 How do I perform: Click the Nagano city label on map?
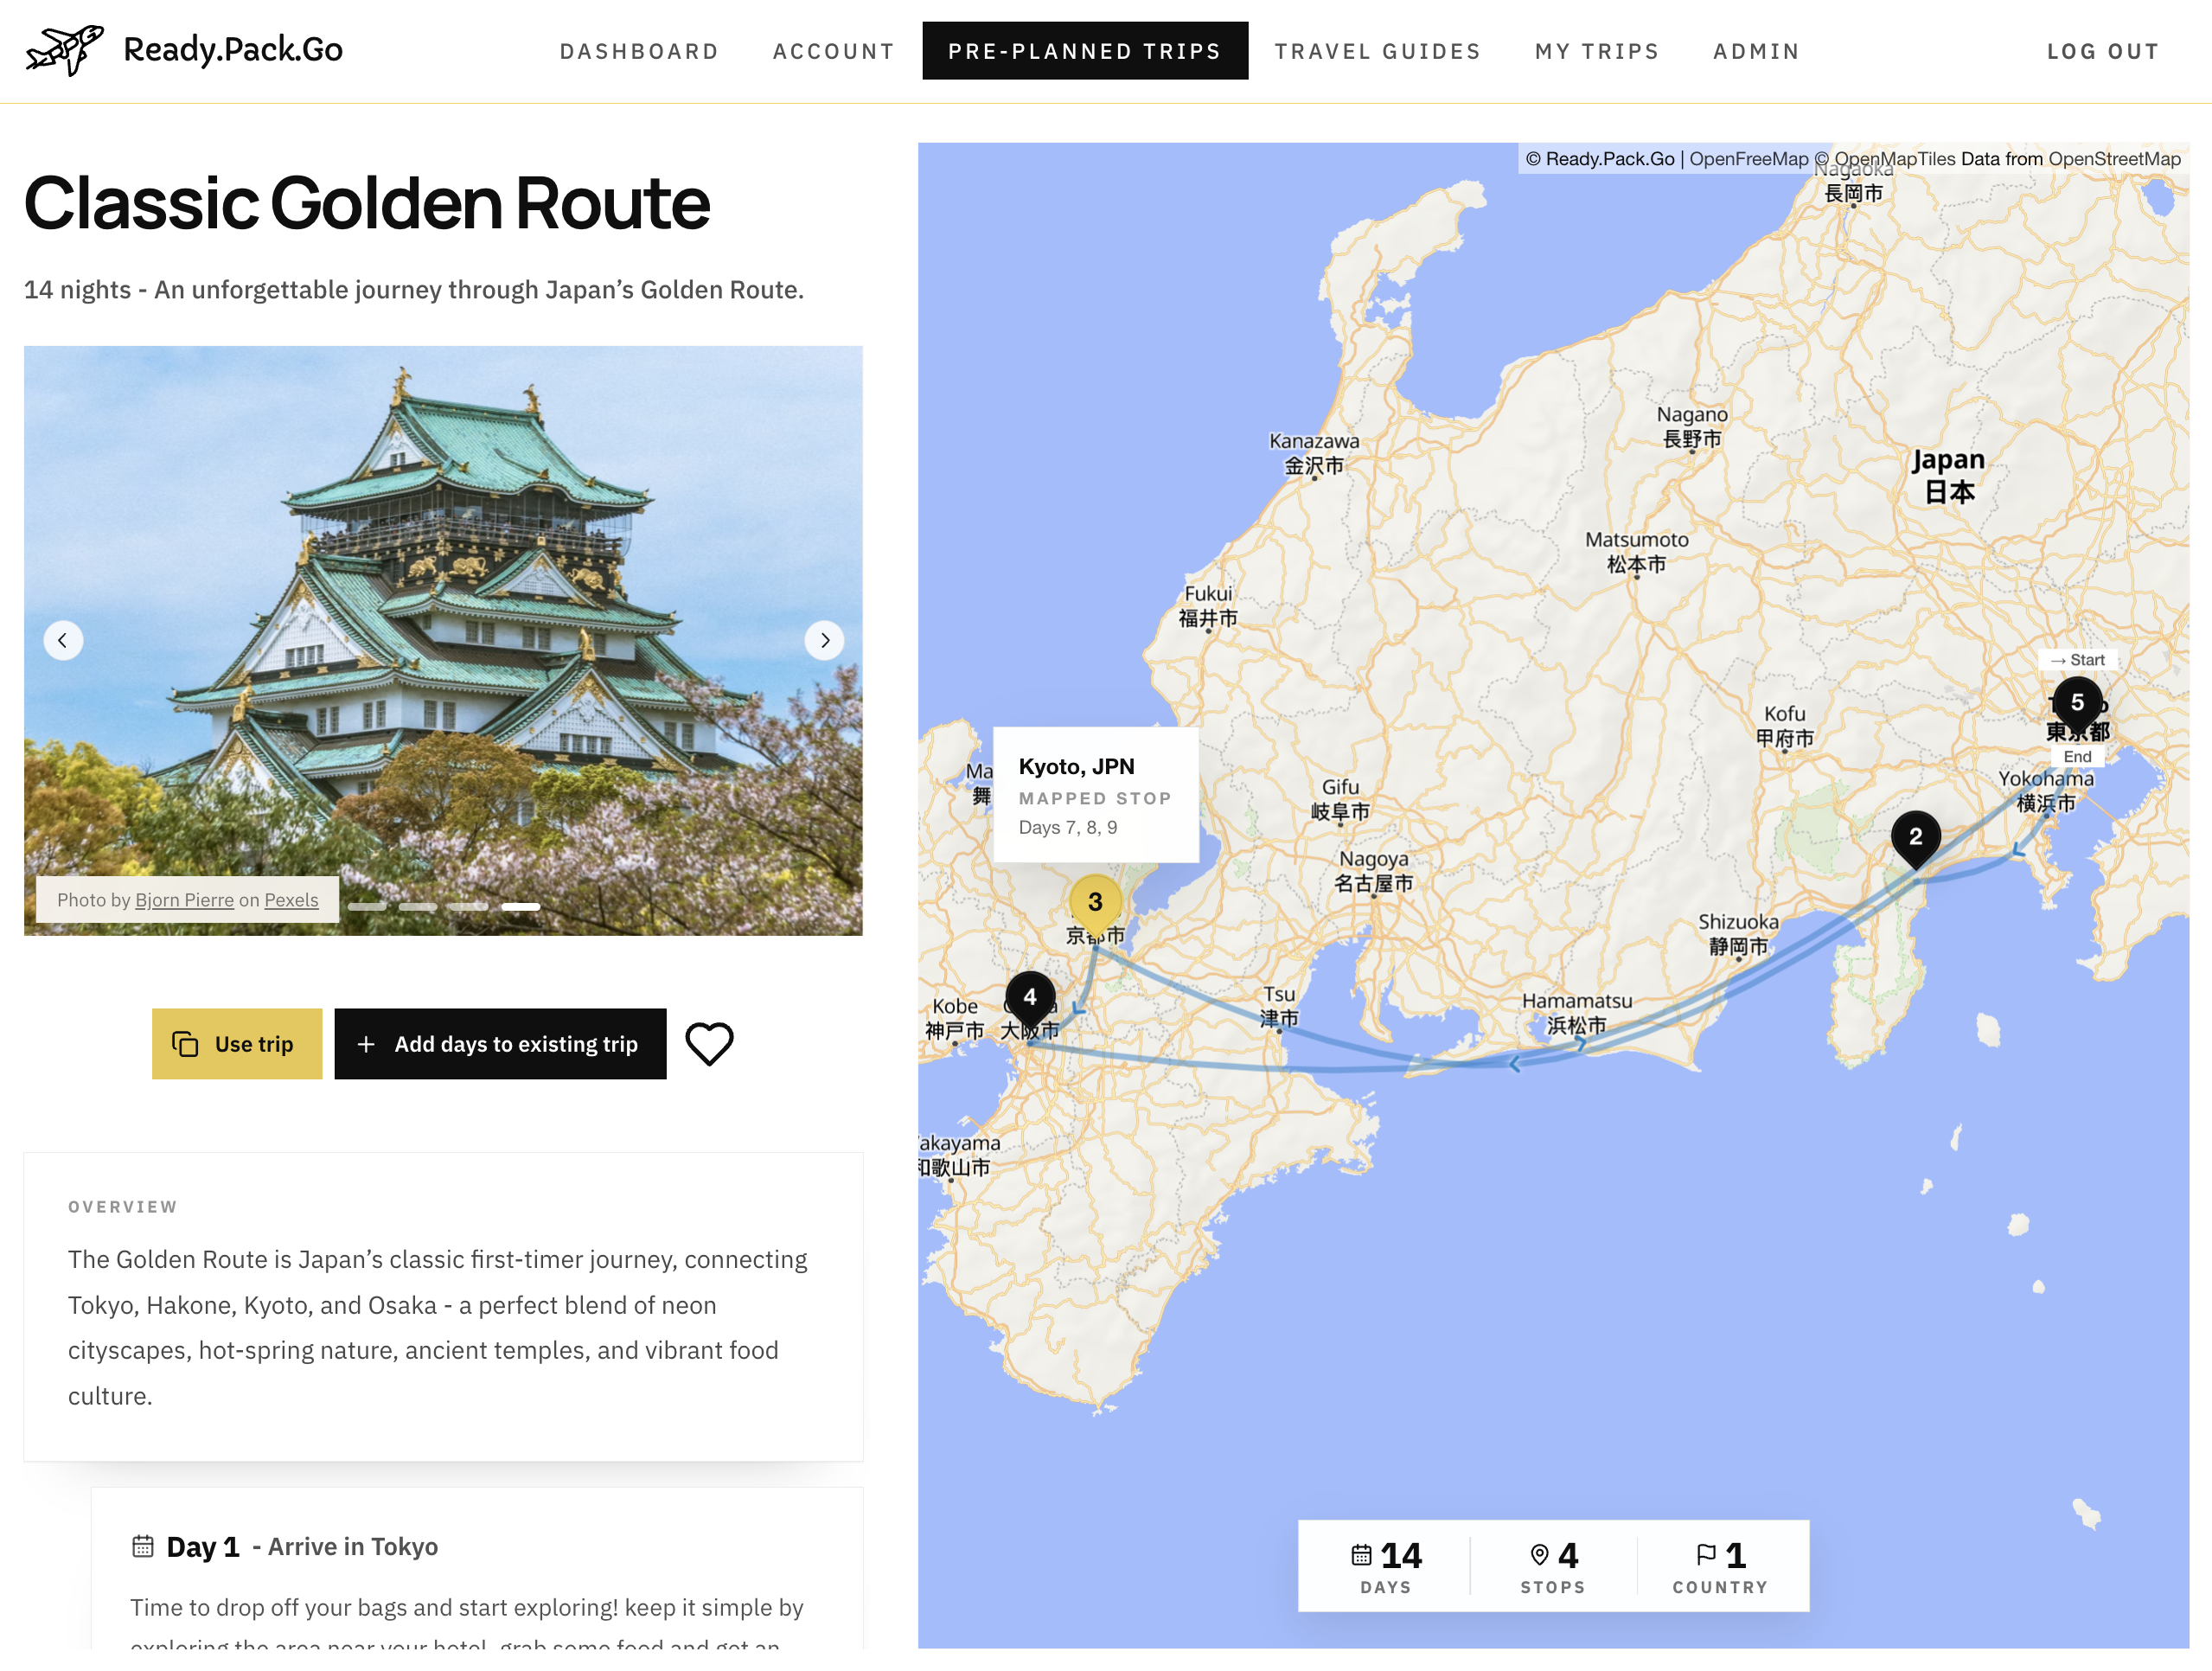click(x=1692, y=427)
